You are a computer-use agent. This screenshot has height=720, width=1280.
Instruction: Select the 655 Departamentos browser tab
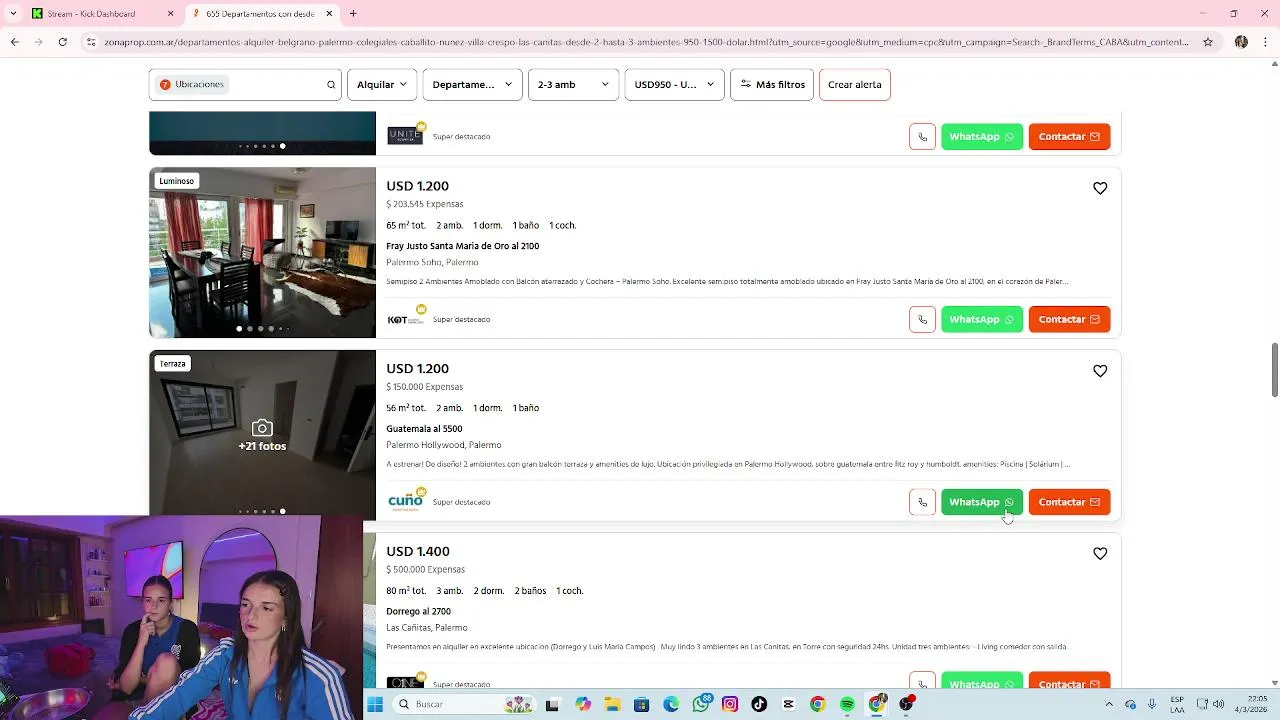pyautogui.click(x=262, y=14)
